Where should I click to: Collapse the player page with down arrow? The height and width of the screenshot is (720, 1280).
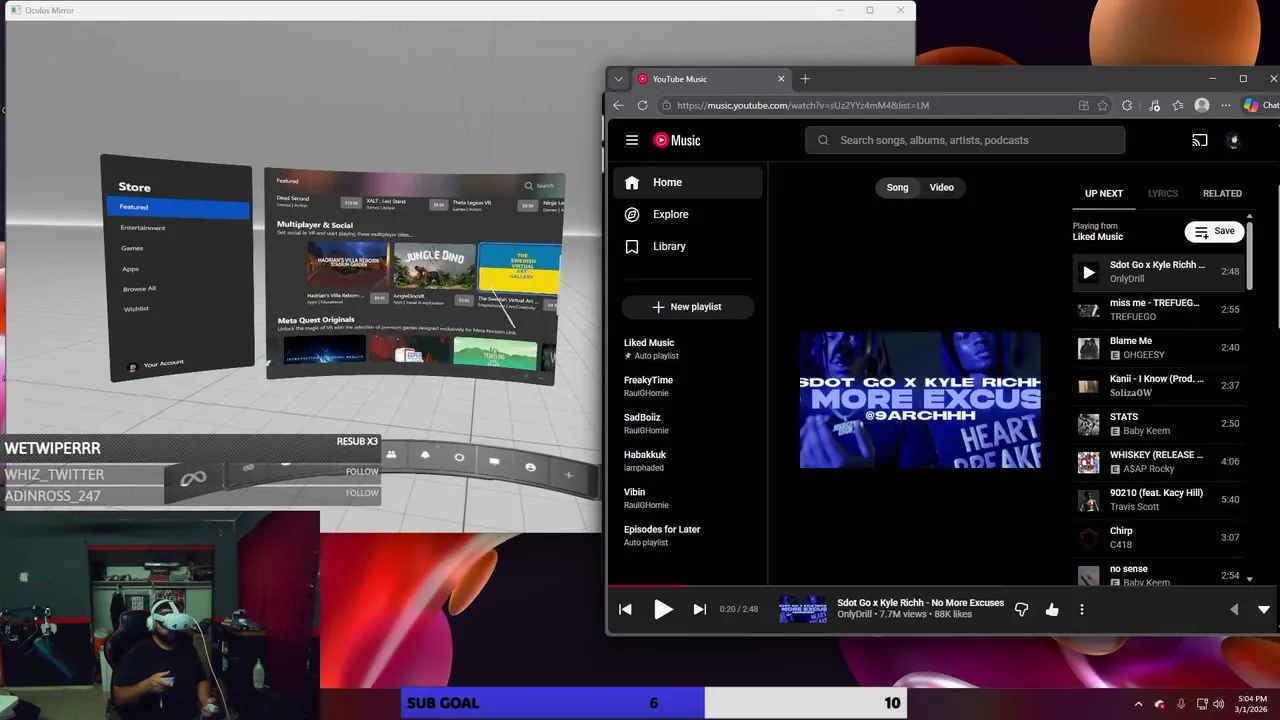pyautogui.click(x=1264, y=609)
